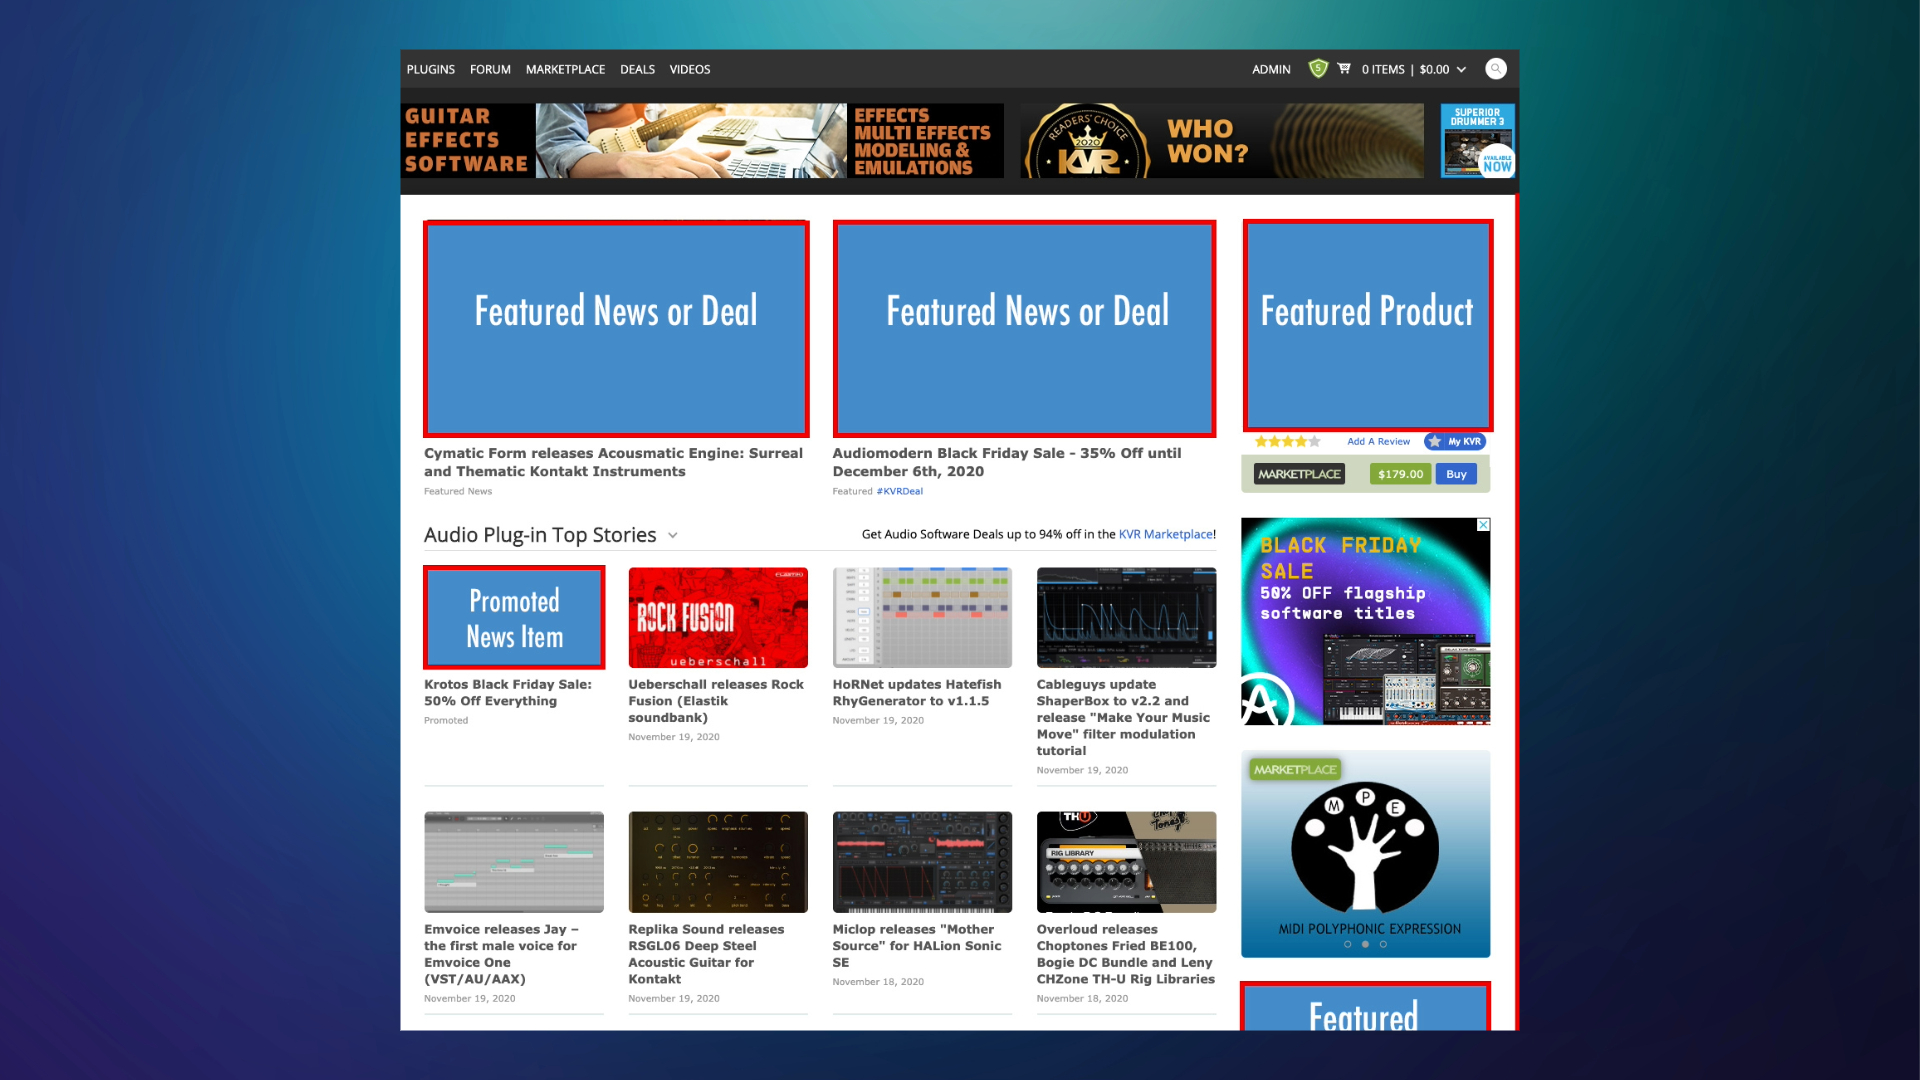
Task: Click the Rock Fusion ueberschall thumbnail
Action: pos(718,617)
